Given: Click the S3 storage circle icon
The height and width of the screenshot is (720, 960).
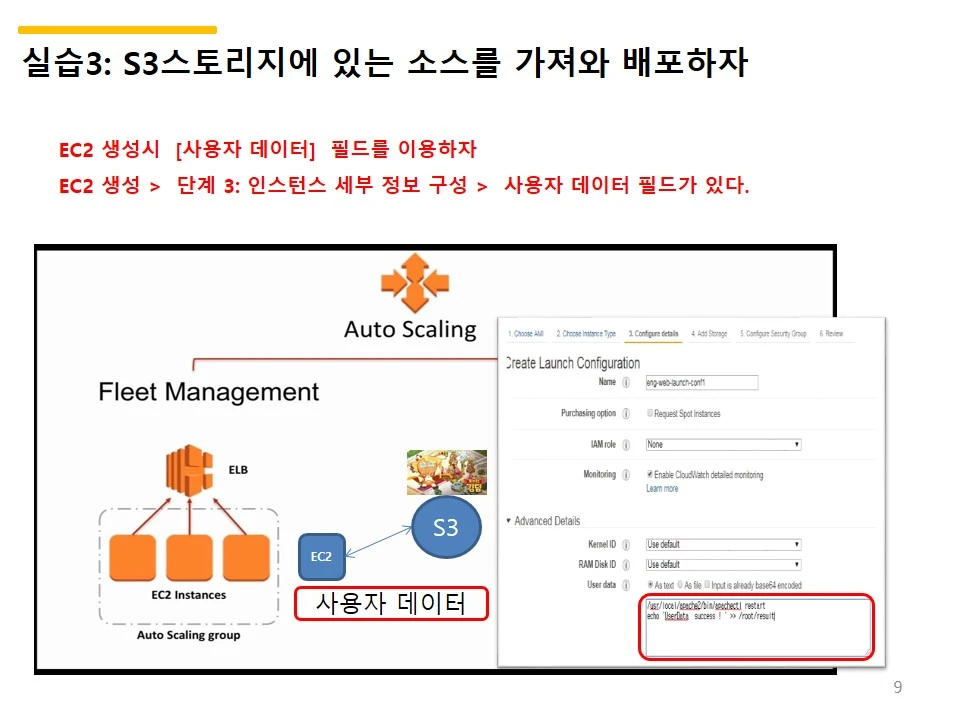Looking at the screenshot, I should [x=446, y=527].
